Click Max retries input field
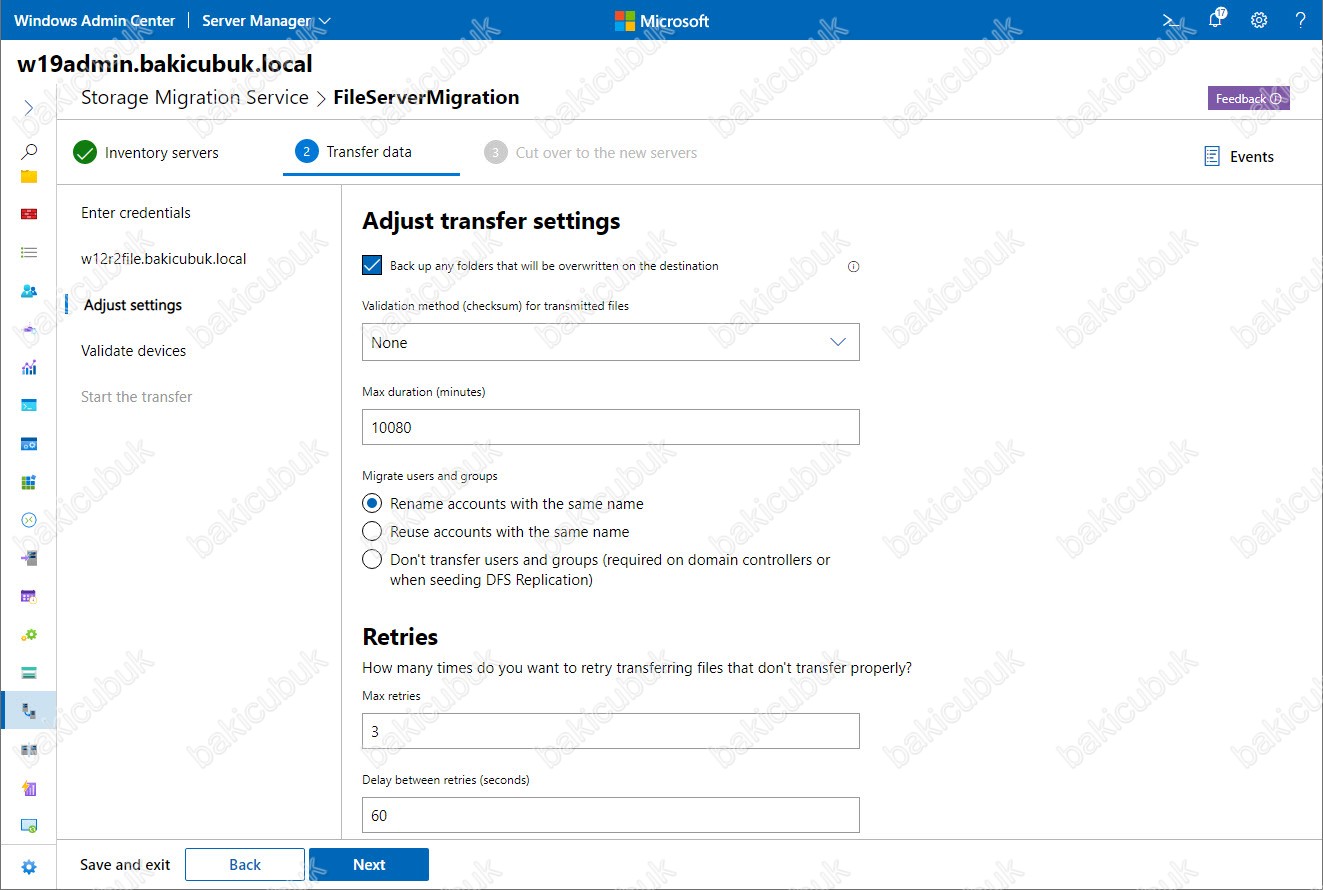The height and width of the screenshot is (890, 1323). pyautogui.click(x=610, y=731)
